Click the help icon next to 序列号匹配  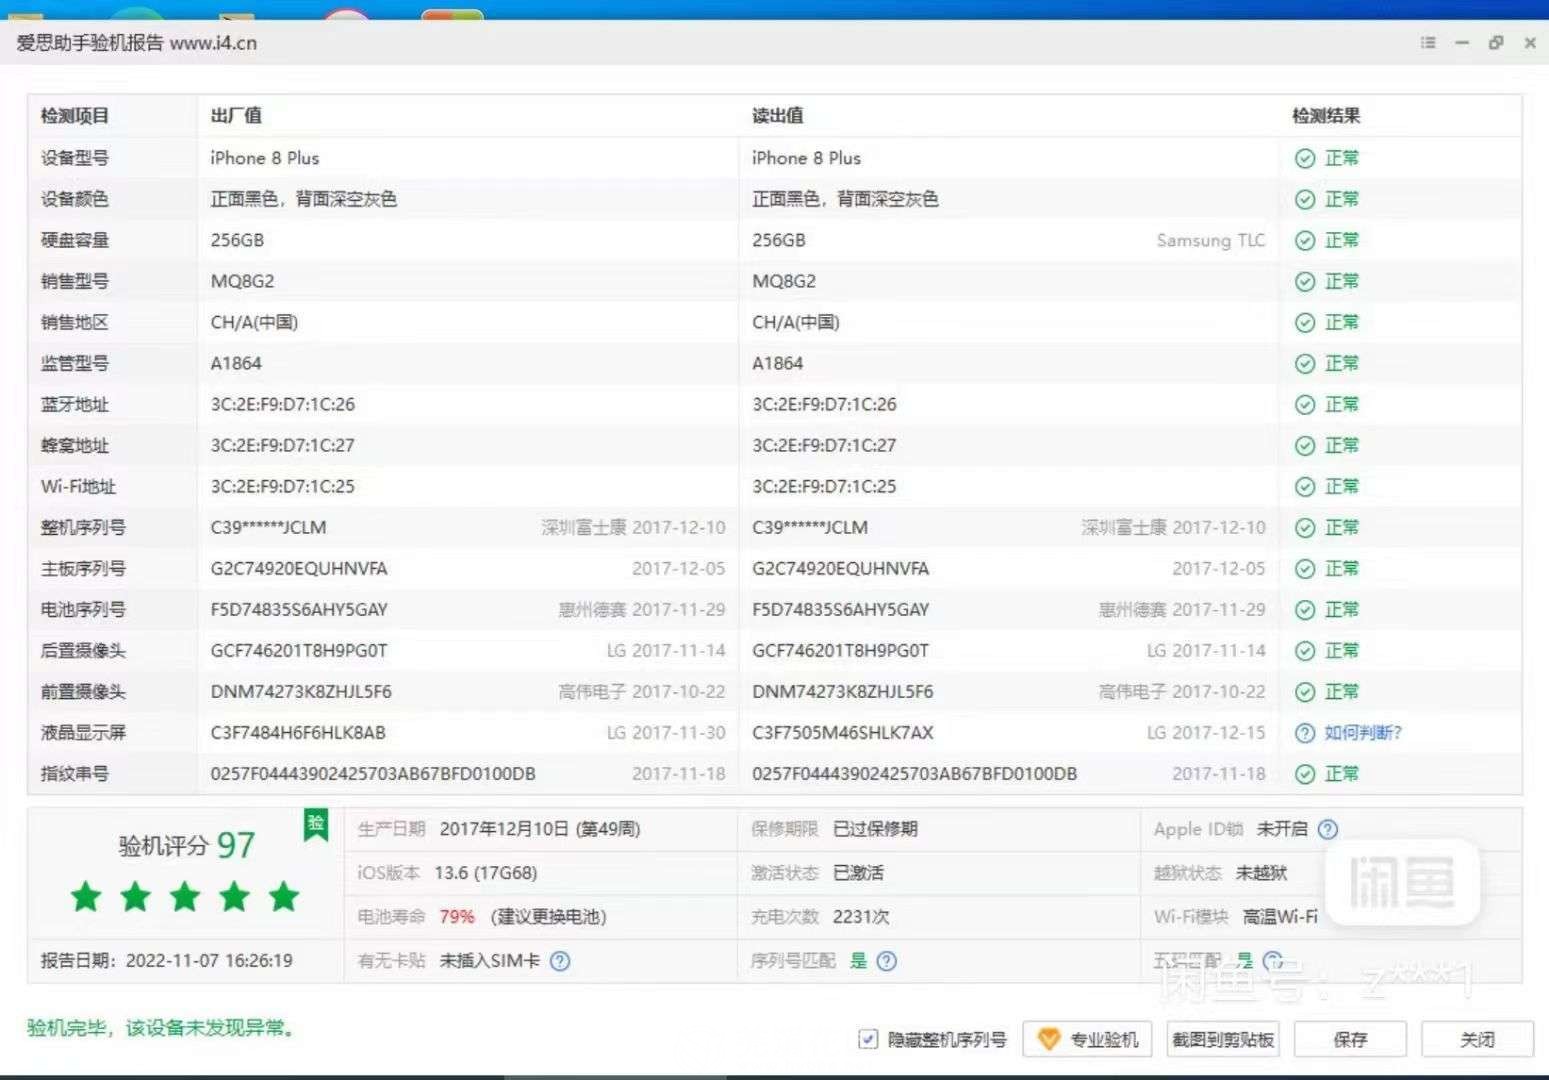(x=886, y=961)
